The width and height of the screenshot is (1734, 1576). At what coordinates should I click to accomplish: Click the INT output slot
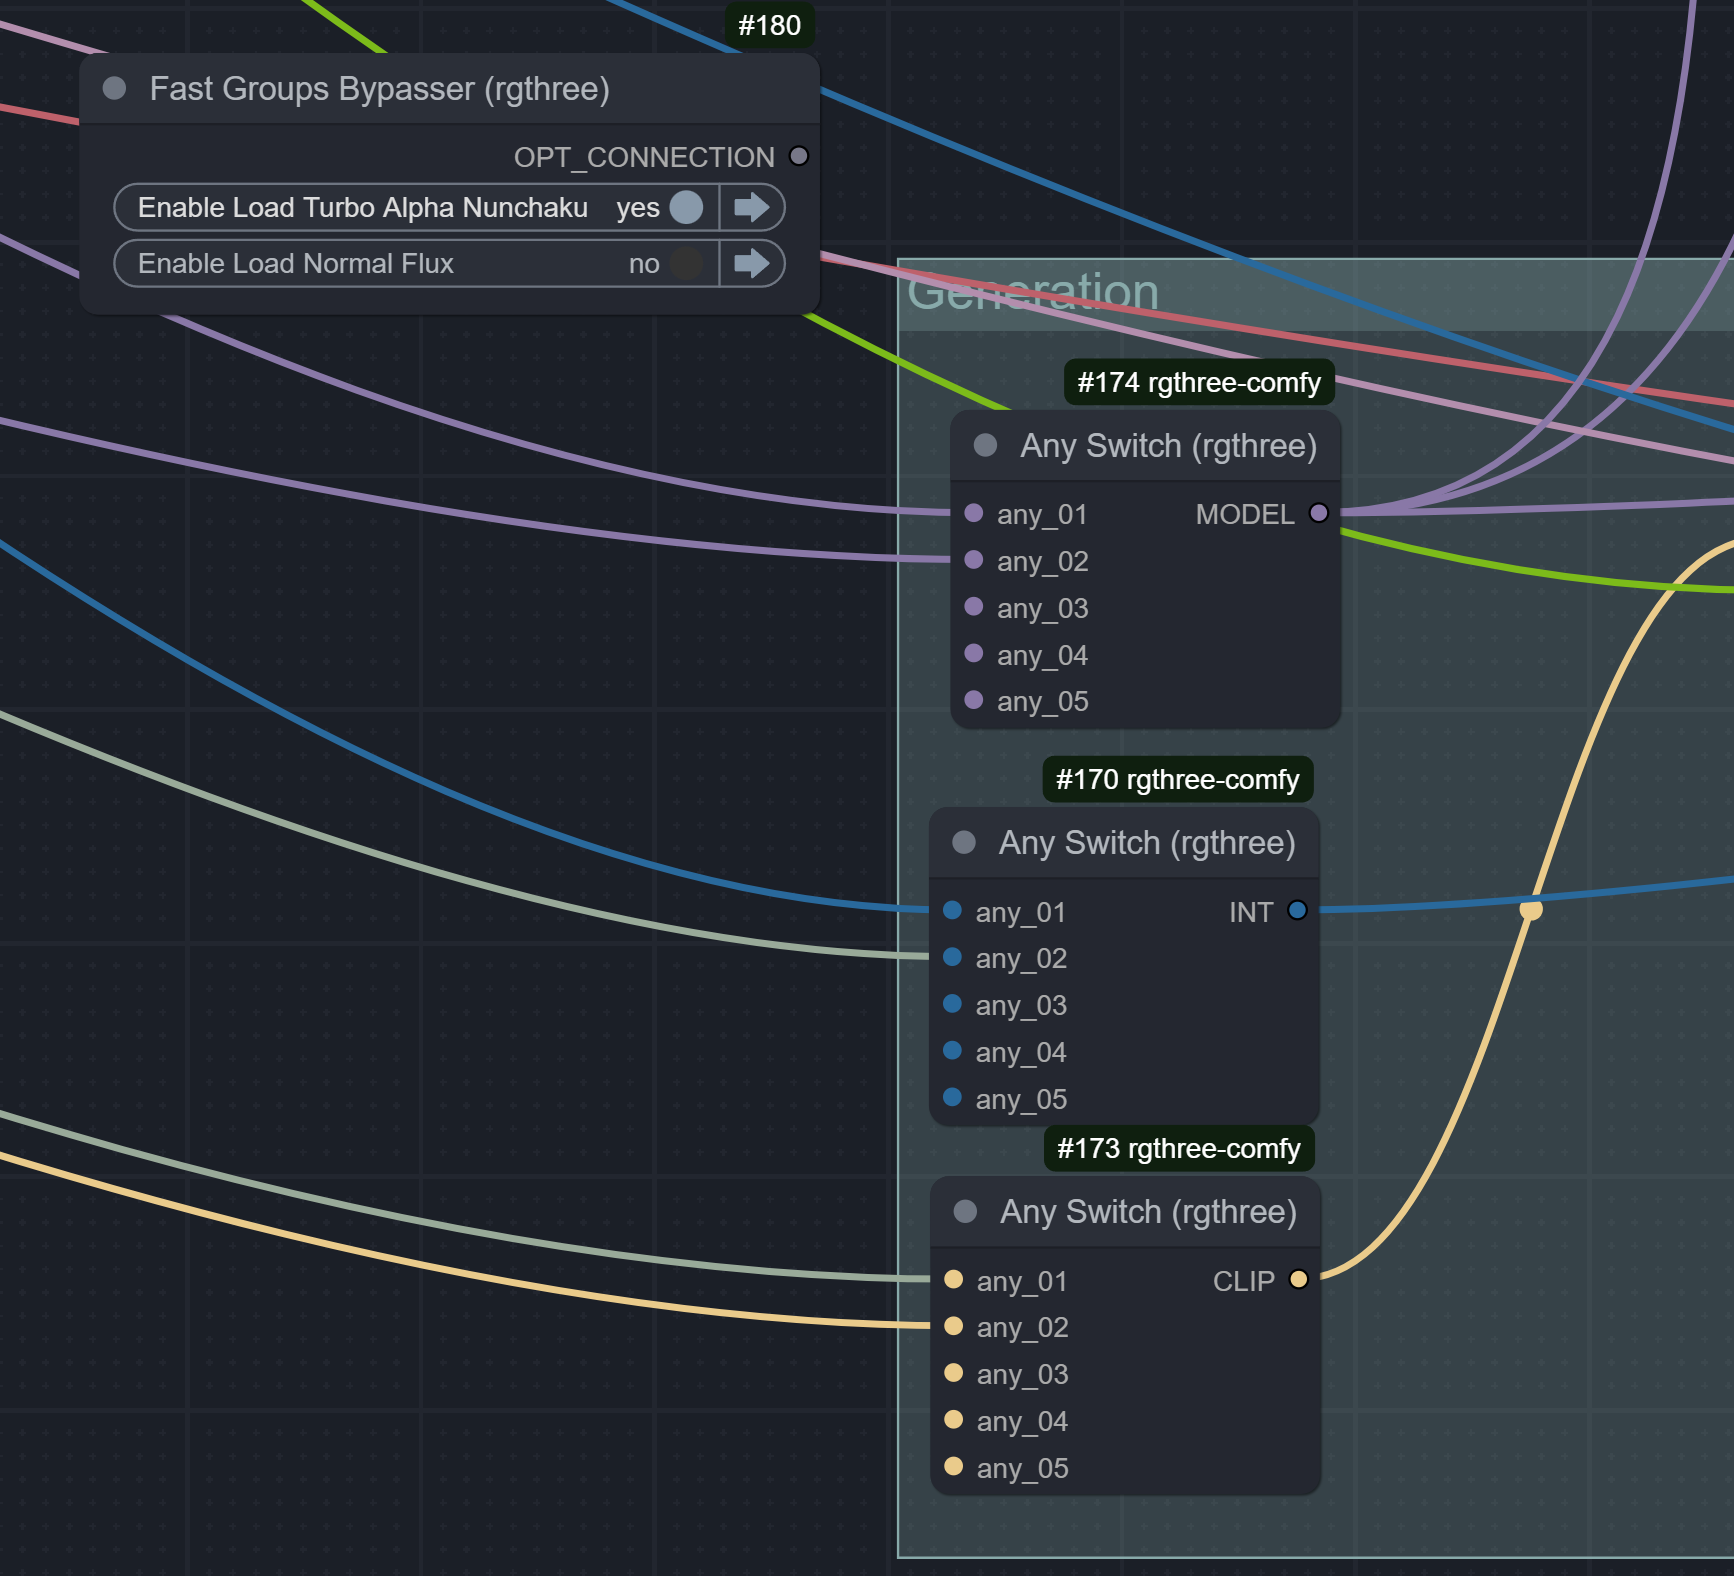pos(1297,910)
